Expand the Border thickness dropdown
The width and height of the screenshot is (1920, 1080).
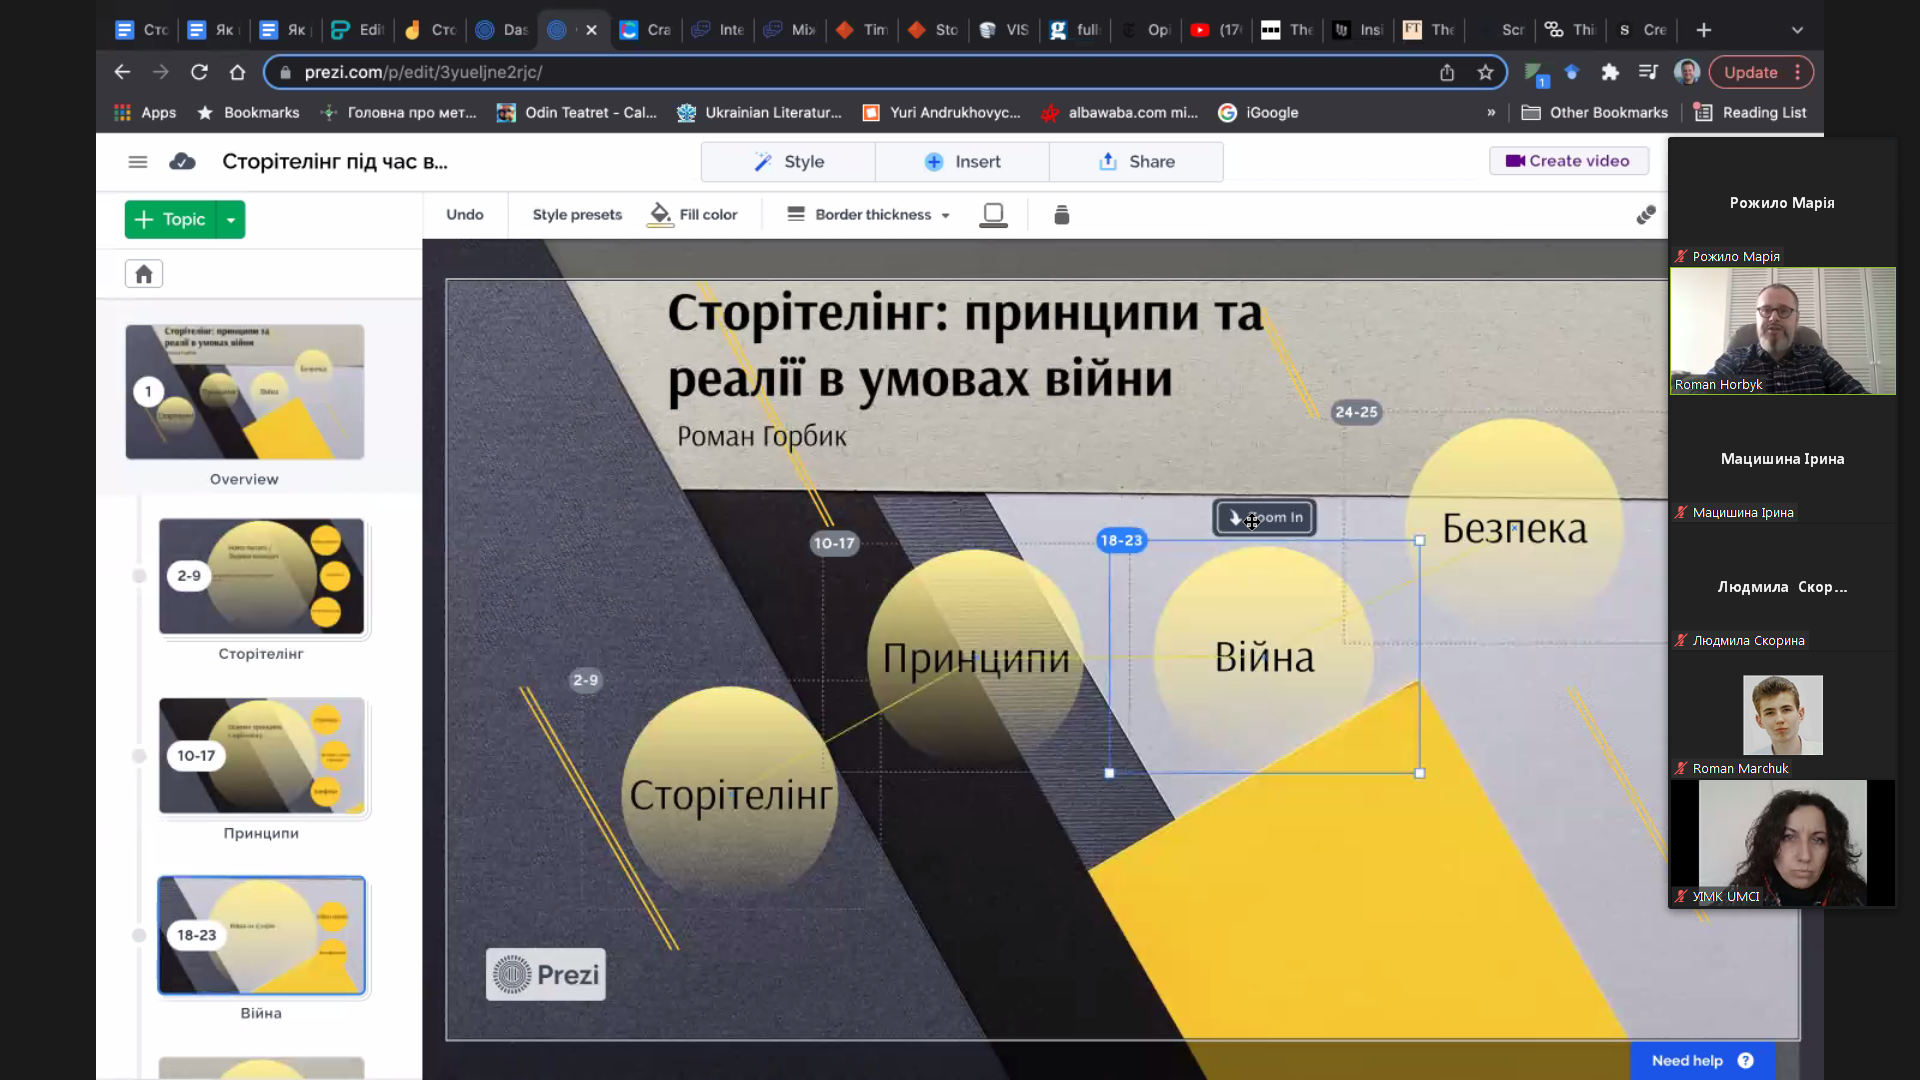coord(946,214)
